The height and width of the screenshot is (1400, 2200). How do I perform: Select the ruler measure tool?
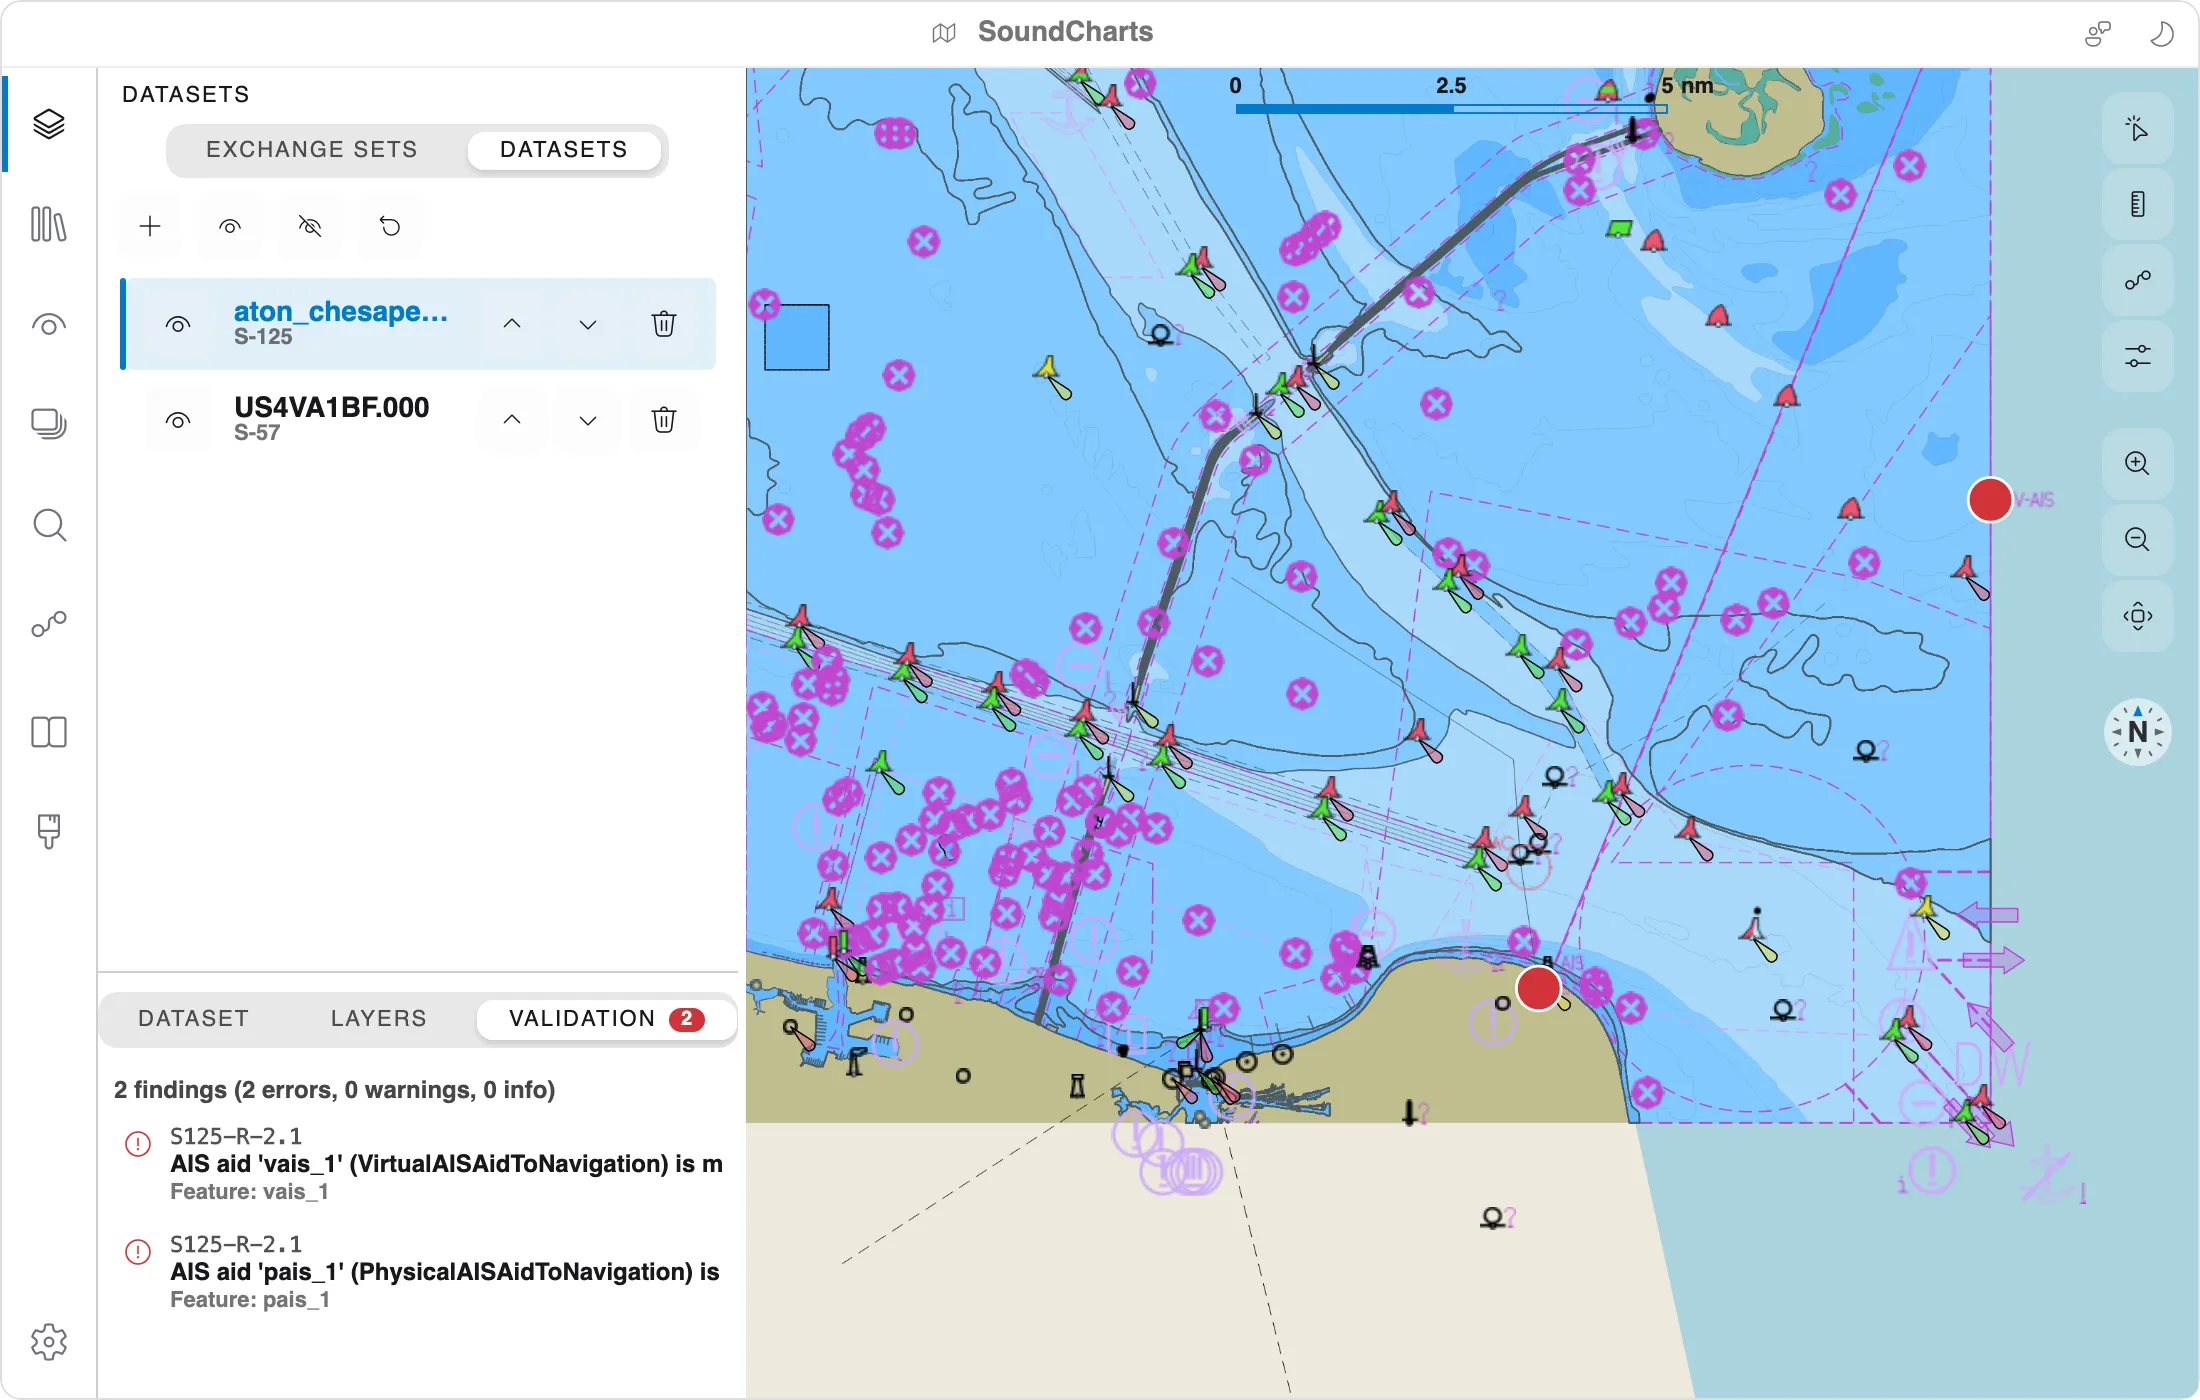tap(2137, 204)
